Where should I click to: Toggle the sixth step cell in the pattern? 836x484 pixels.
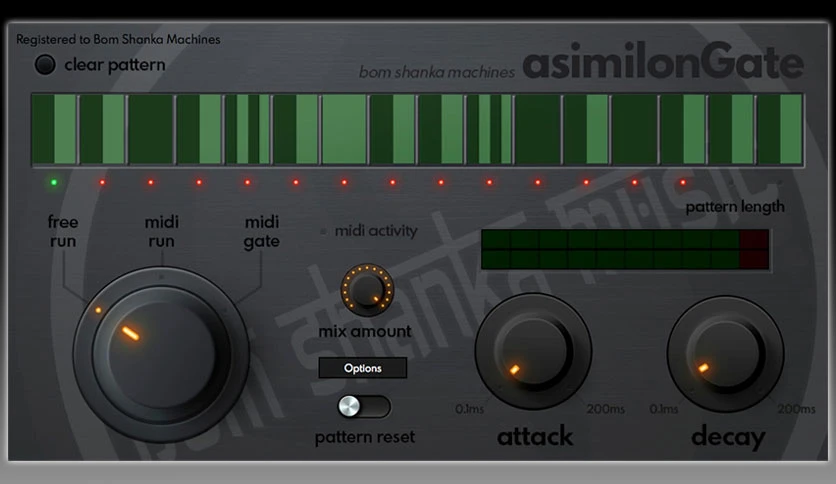coord(296,129)
